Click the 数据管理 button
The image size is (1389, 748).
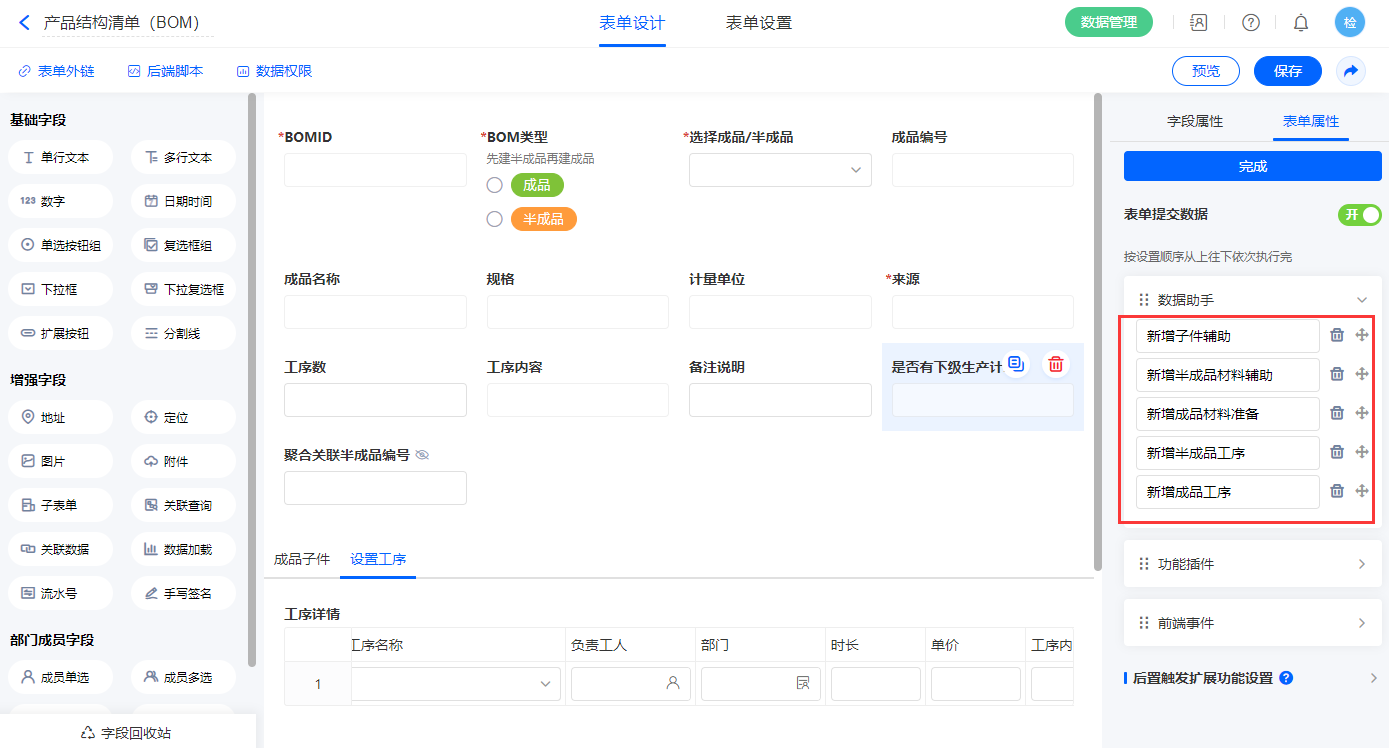click(x=1109, y=22)
